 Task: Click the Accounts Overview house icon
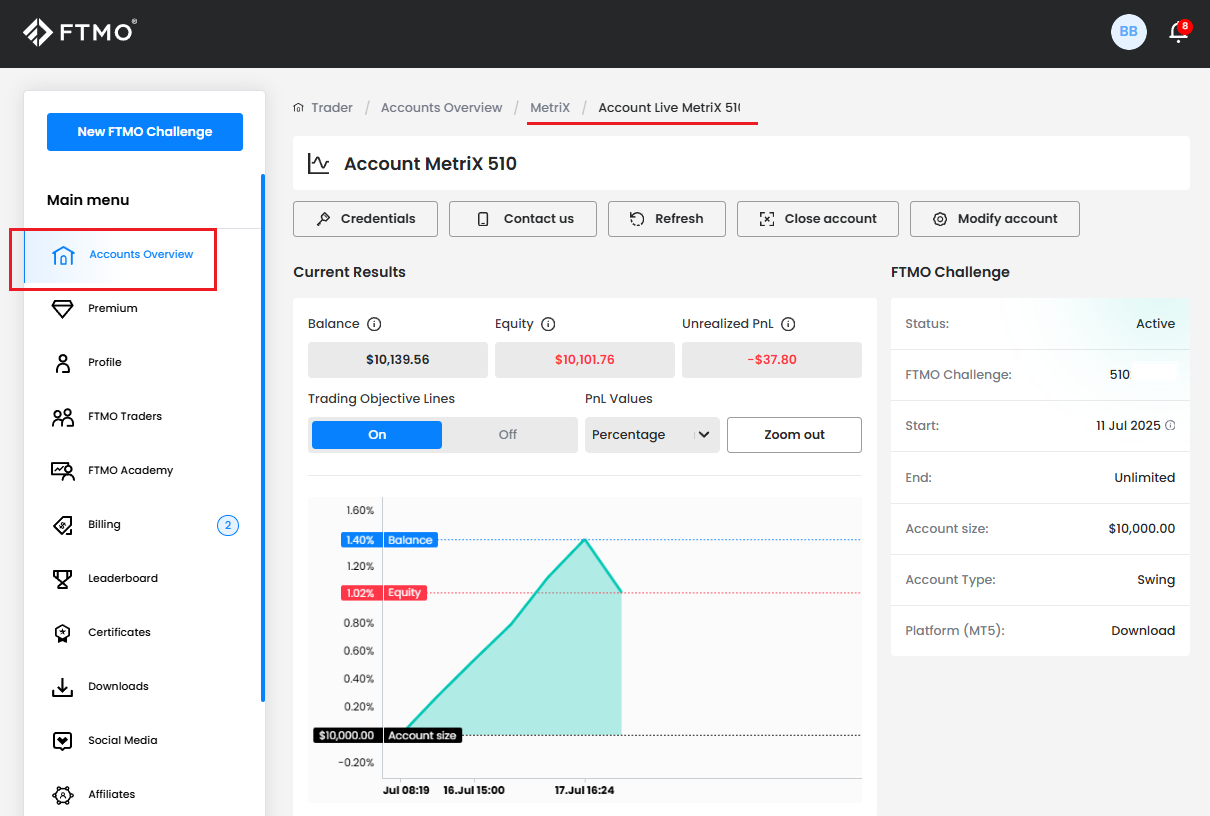[x=63, y=256]
